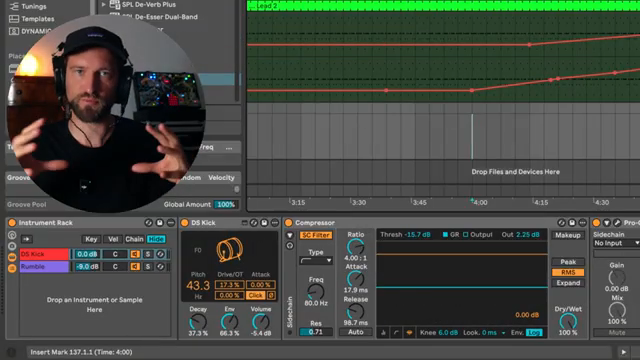Screen dimensions: 640x360
Task: Click DS Kick Drive 17.3 % field
Action: 229,284
